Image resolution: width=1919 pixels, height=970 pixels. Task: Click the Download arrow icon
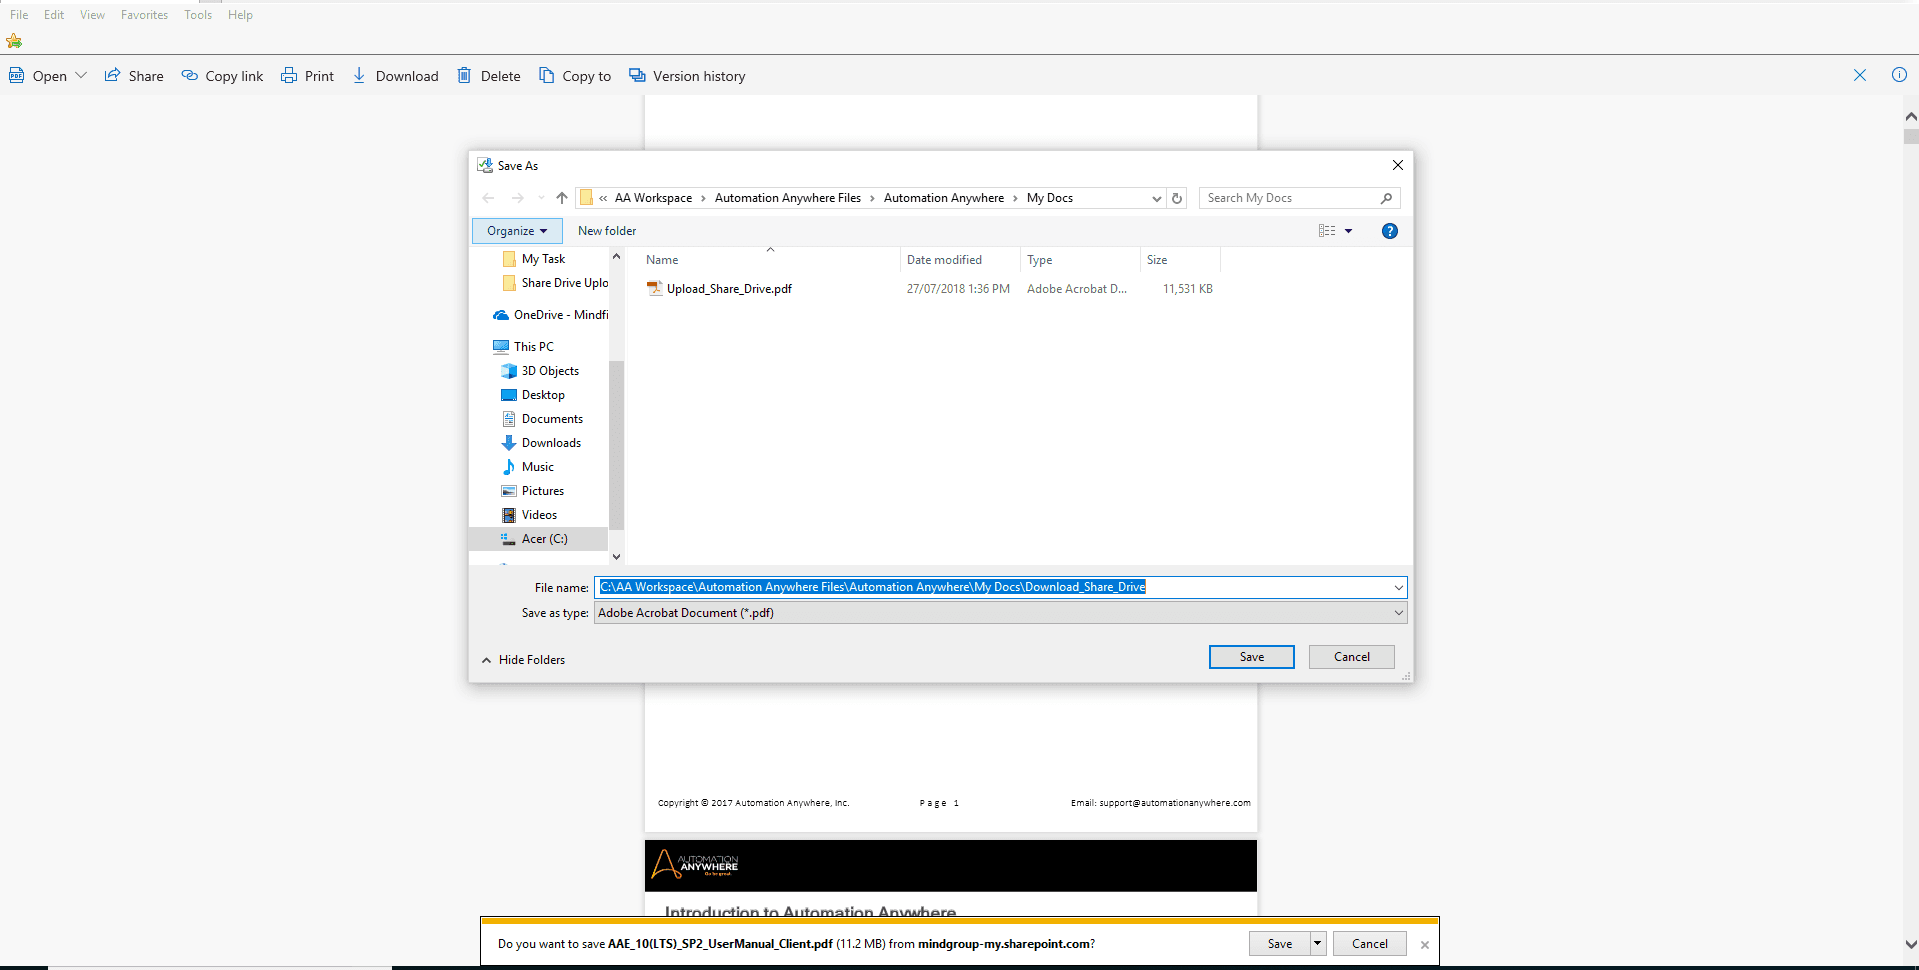[x=359, y=75]
